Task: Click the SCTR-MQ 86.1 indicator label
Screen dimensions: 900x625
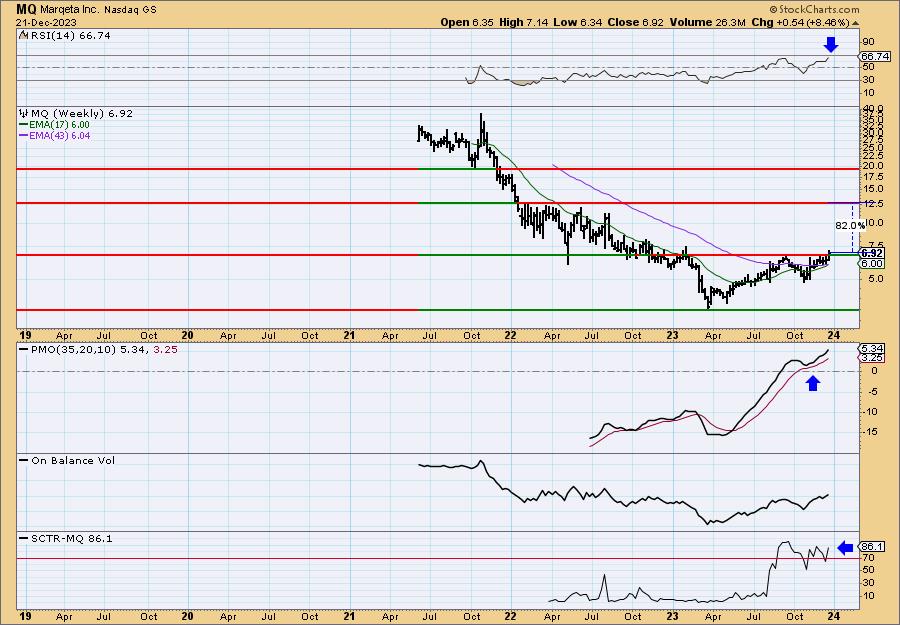Action: click(72, 538)
